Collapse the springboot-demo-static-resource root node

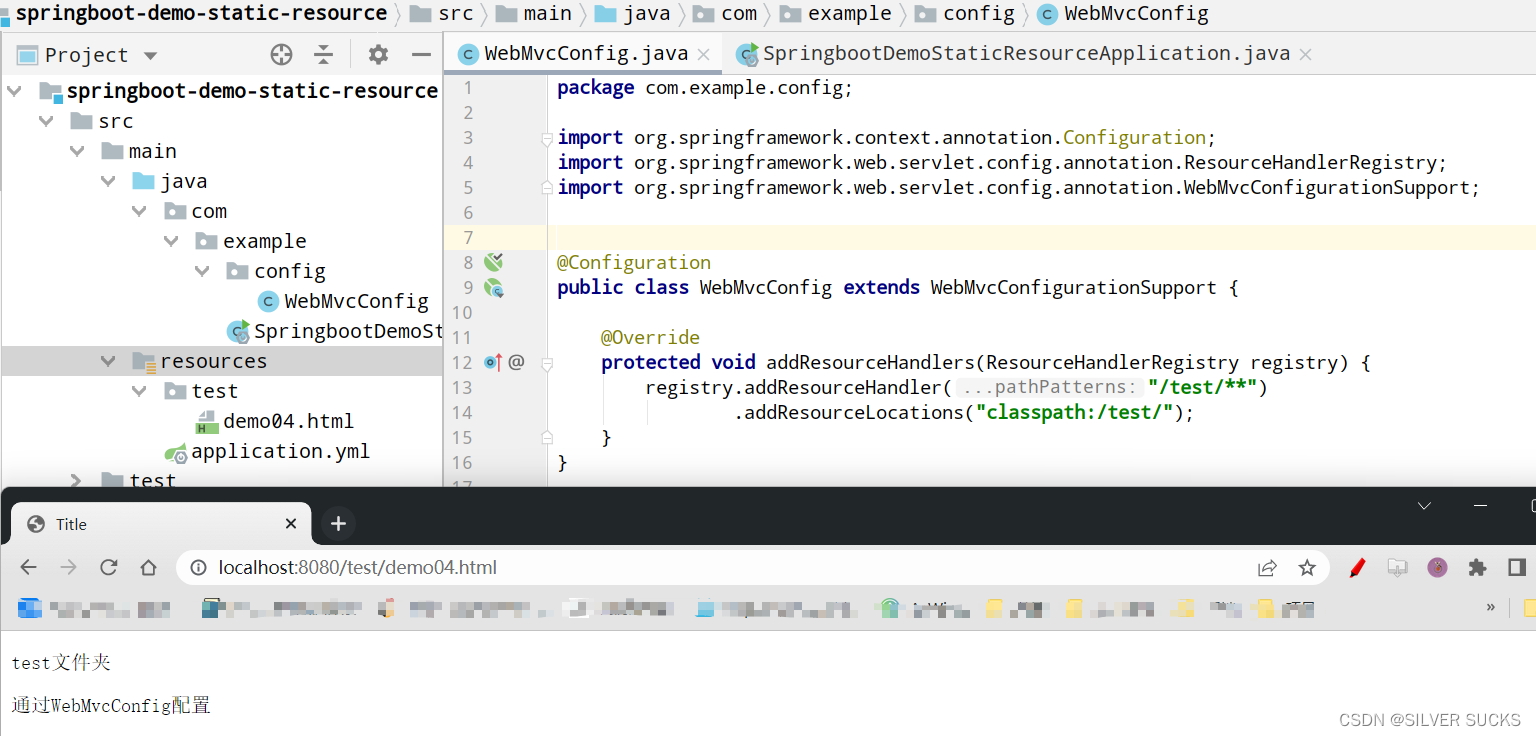pos(15,91)
